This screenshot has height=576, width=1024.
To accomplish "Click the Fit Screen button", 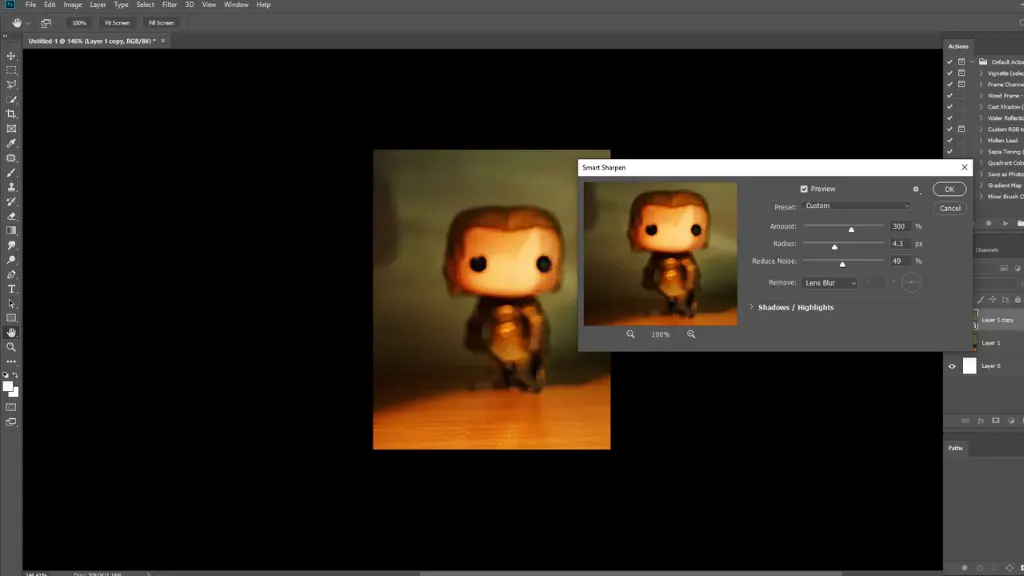I will point(118,23).
